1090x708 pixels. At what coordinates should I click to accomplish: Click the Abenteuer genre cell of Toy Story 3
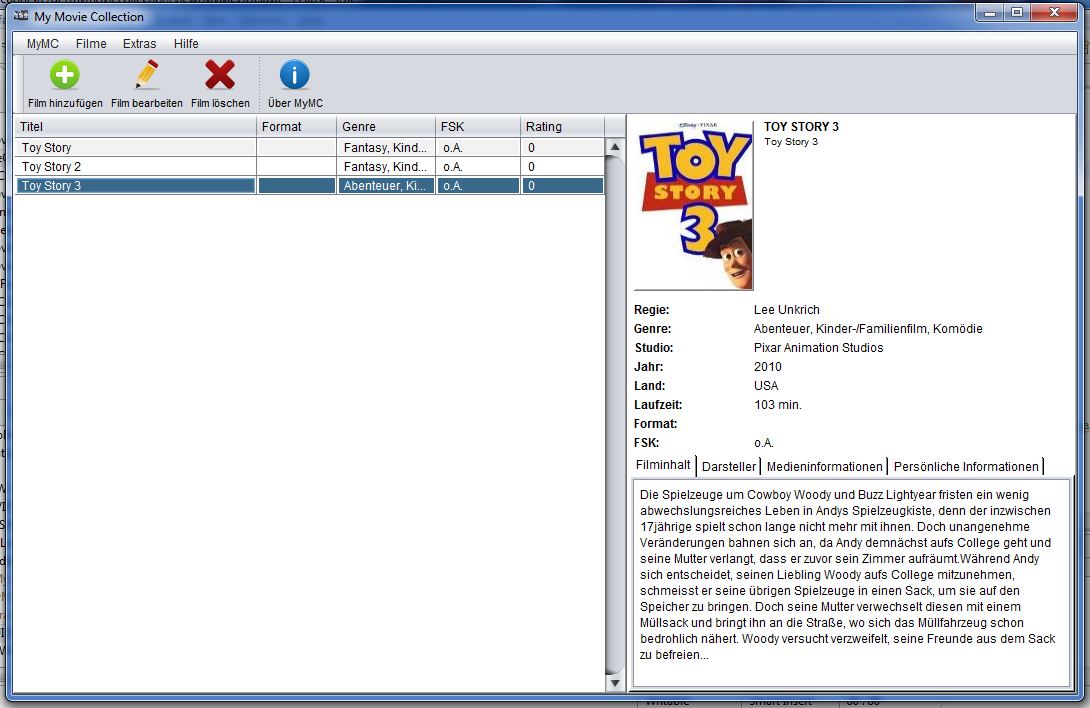click(386, 186)
